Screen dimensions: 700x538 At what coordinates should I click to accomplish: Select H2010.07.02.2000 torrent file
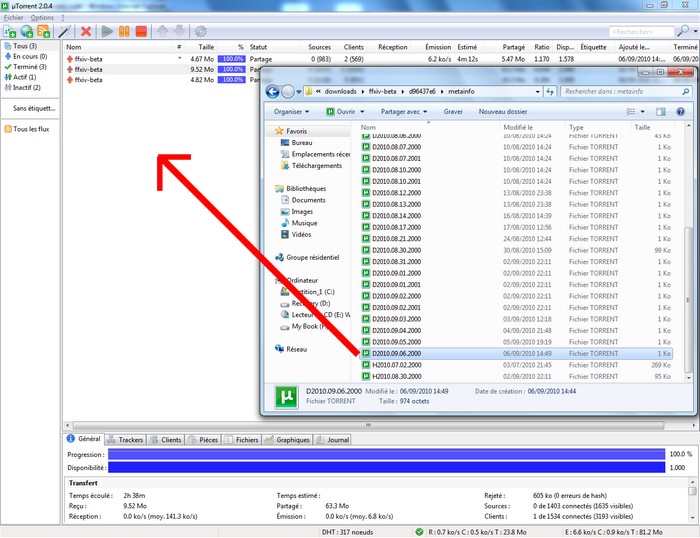pyautogui.click(x=517, y=365)
